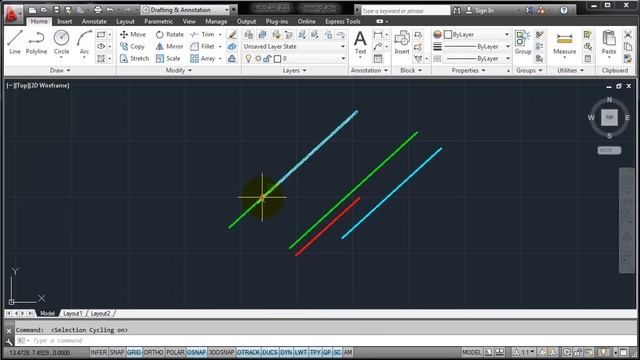This screenshot has width=640, height=360.
Task: Toggle LWT lineweight display in status bar
Action: tap(301, 352)
